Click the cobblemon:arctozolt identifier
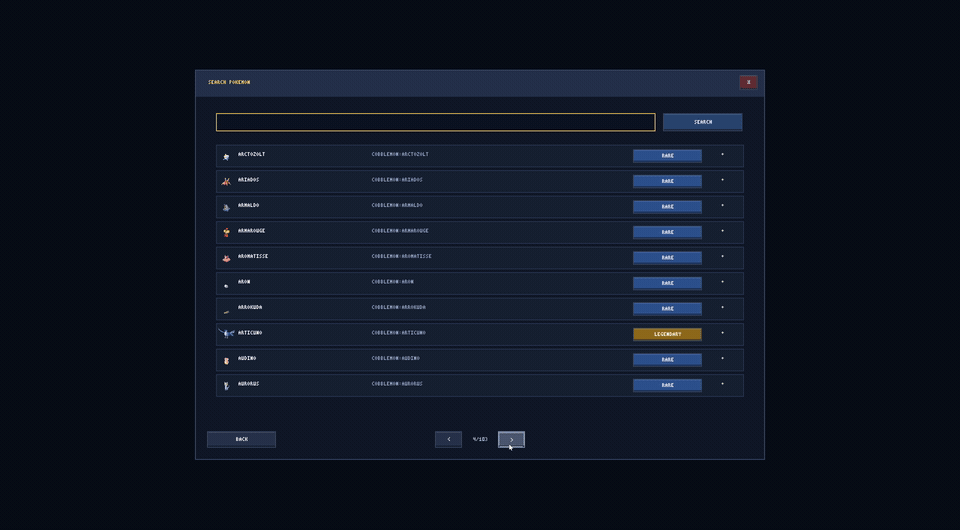The height and width of the screenshot is (530, 960). point(400,154)
